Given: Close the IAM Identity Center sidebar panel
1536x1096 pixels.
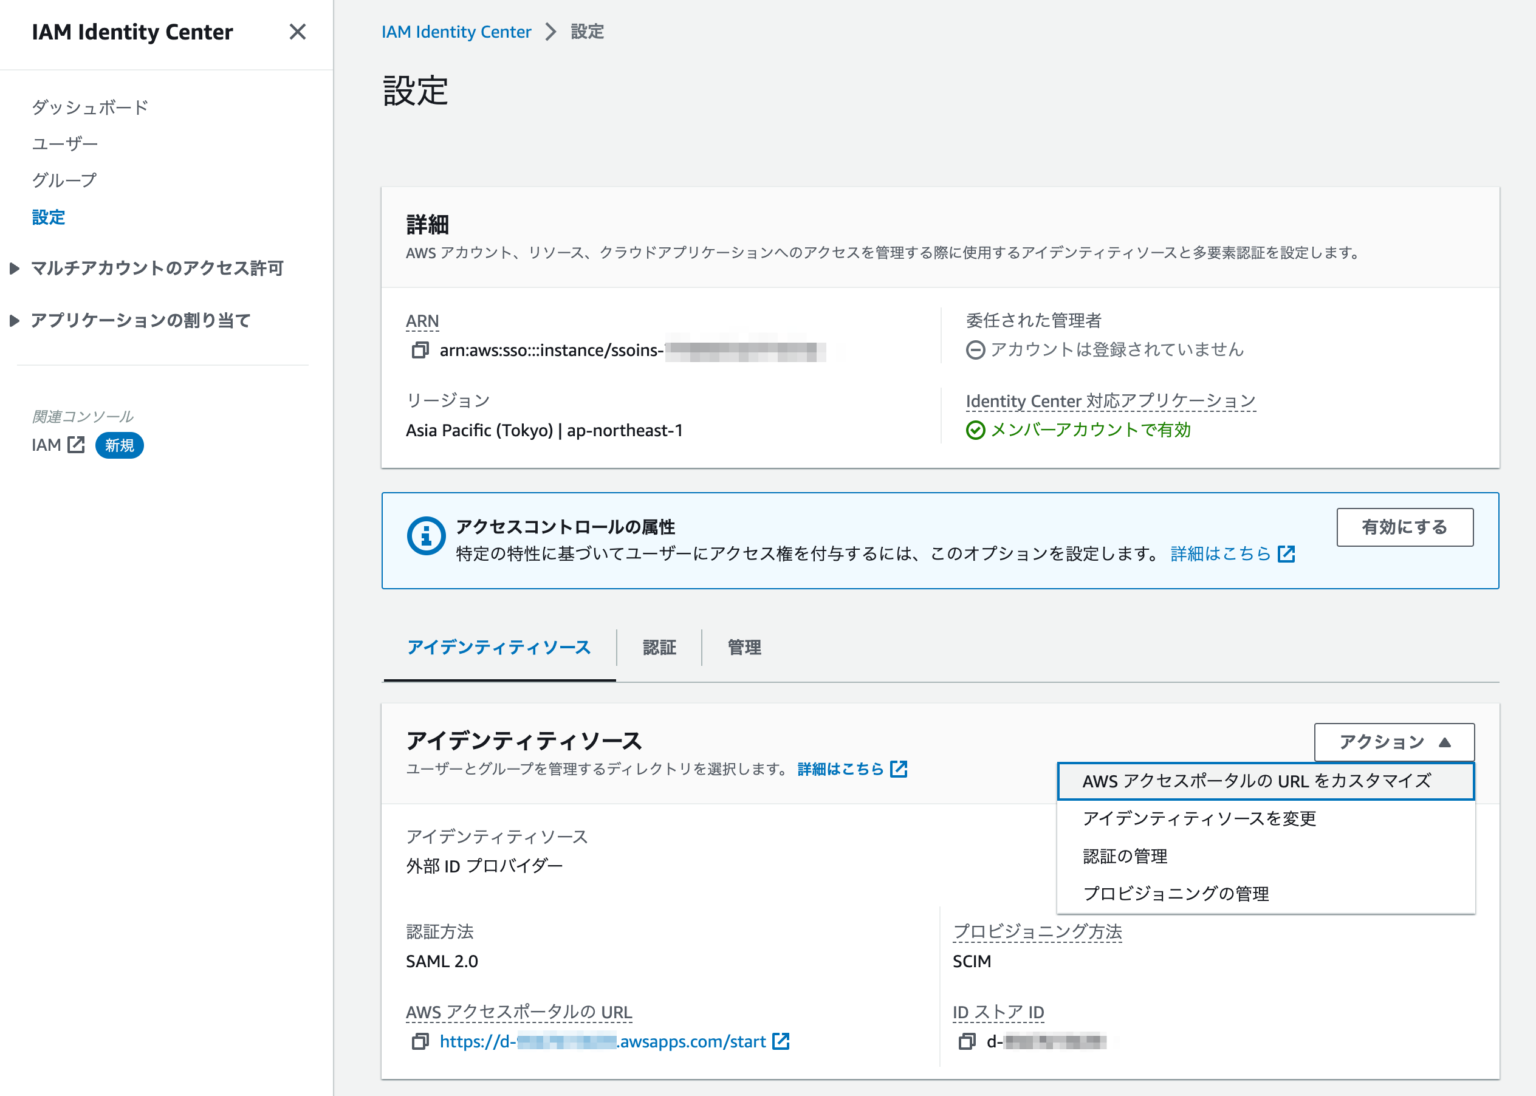Looking at the screenshot, I should pos(297,32).
